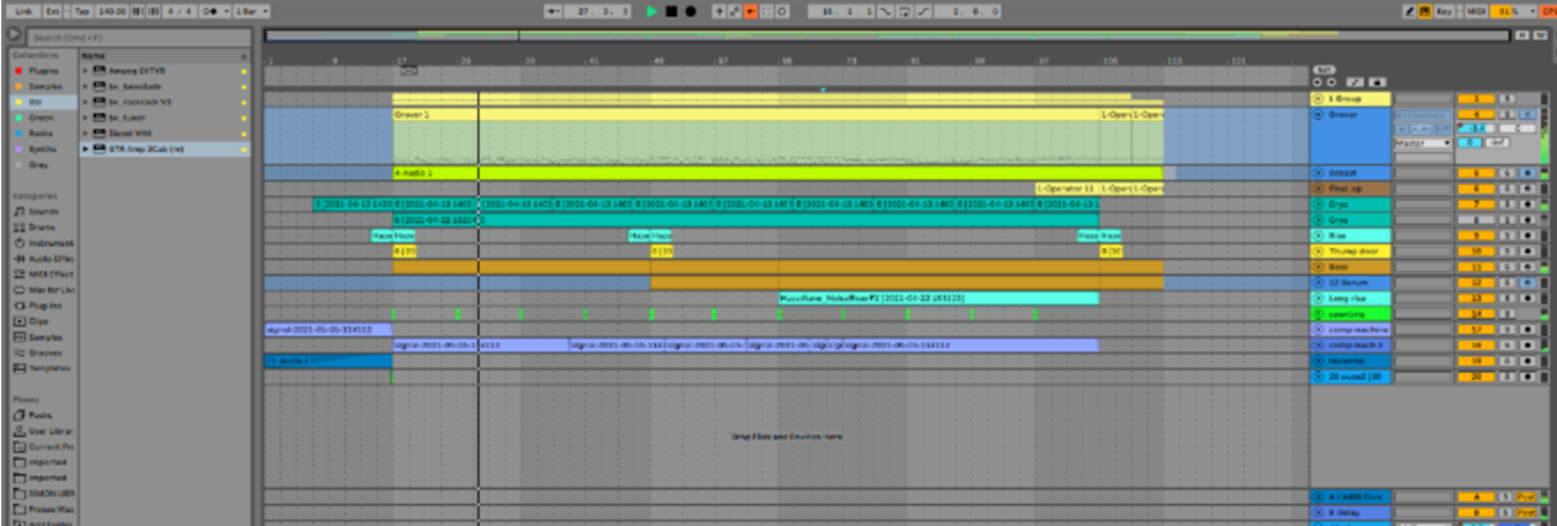This screenshot has width=1557, height=526.
Task: Open the User Library place
Action: tap(46, 430)
